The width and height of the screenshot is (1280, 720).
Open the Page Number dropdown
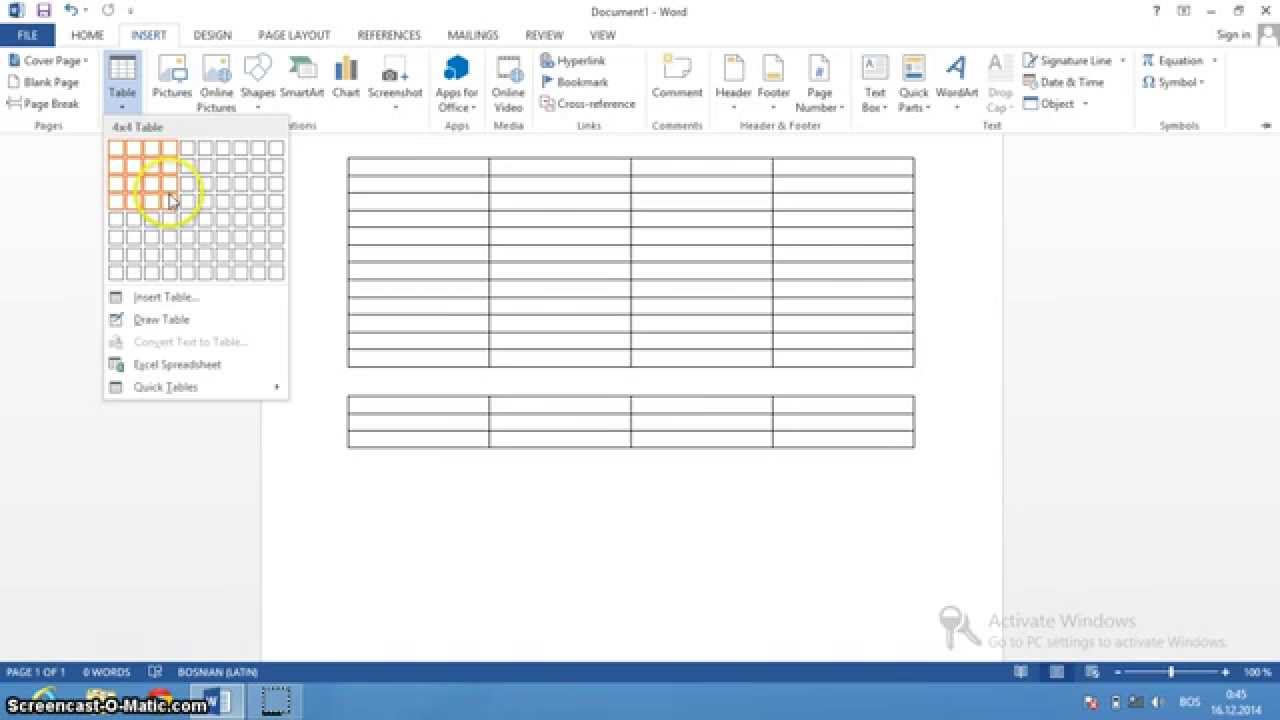pyautogui.click(x=819, y=84)
